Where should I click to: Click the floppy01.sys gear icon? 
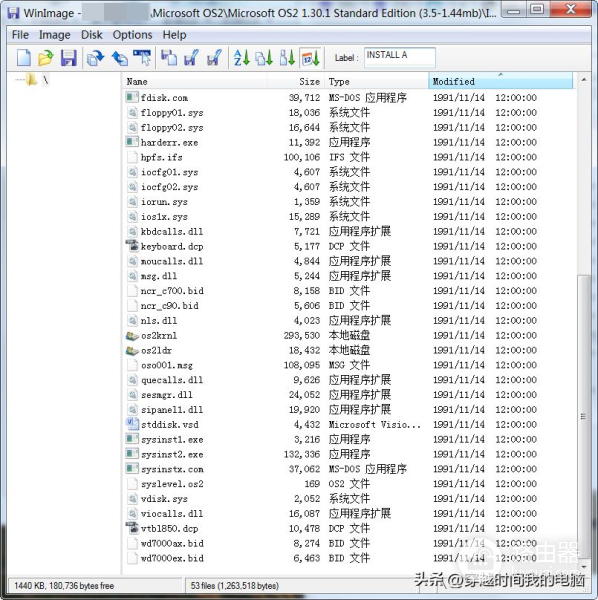[x=132, y=112]
